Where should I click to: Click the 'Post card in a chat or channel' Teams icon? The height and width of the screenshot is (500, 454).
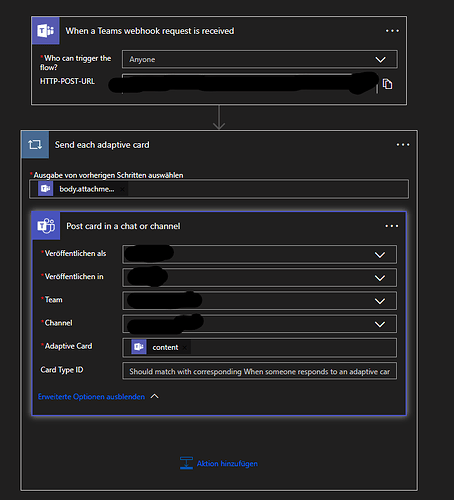pyautogui.click(x=46, y=226)
